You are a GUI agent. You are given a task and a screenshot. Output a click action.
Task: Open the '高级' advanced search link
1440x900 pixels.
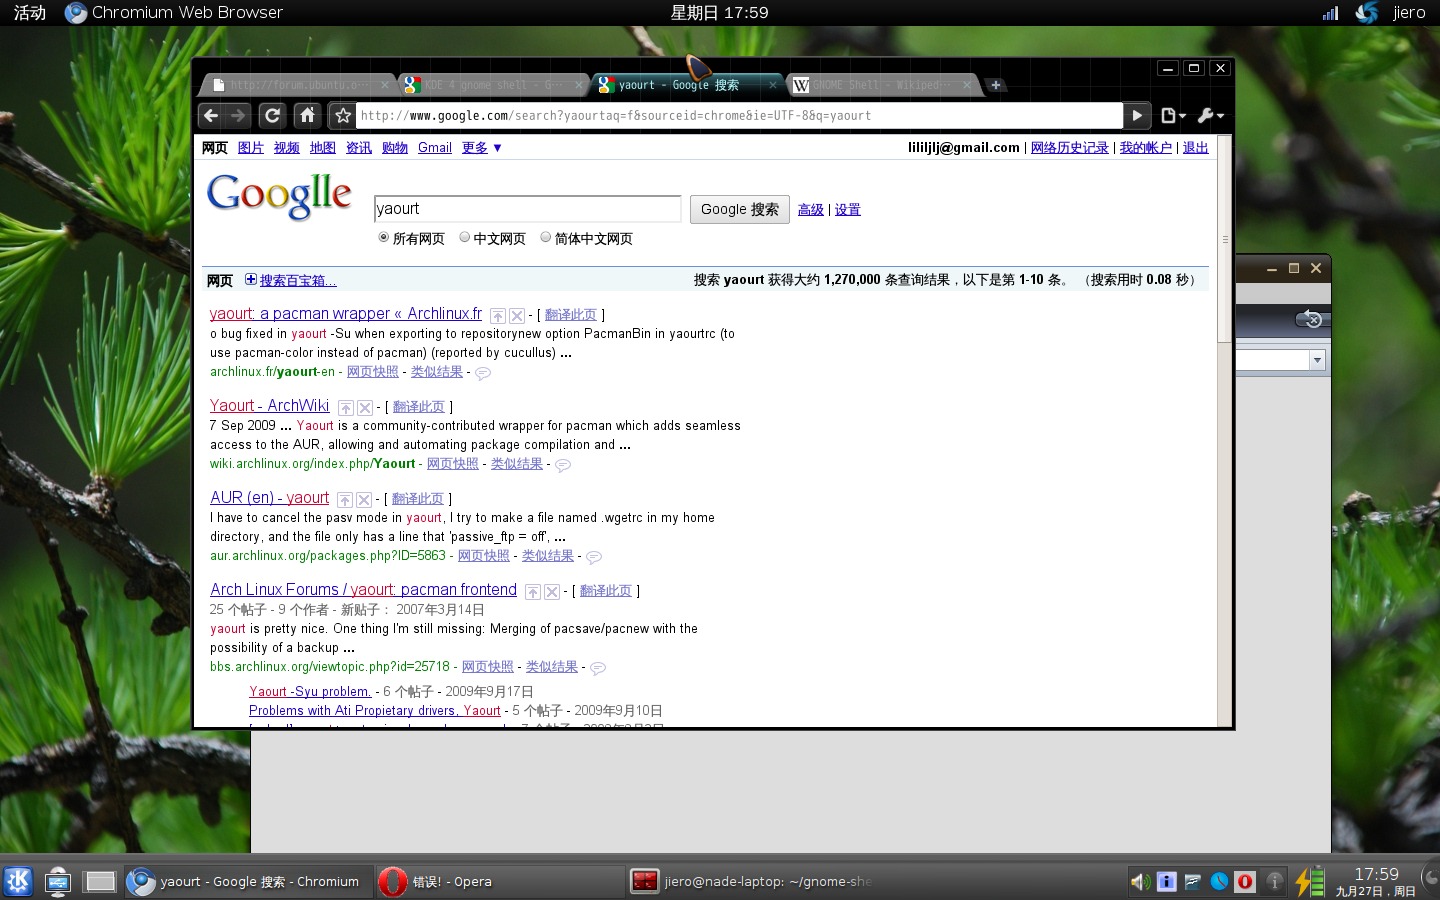click(811, 210)
